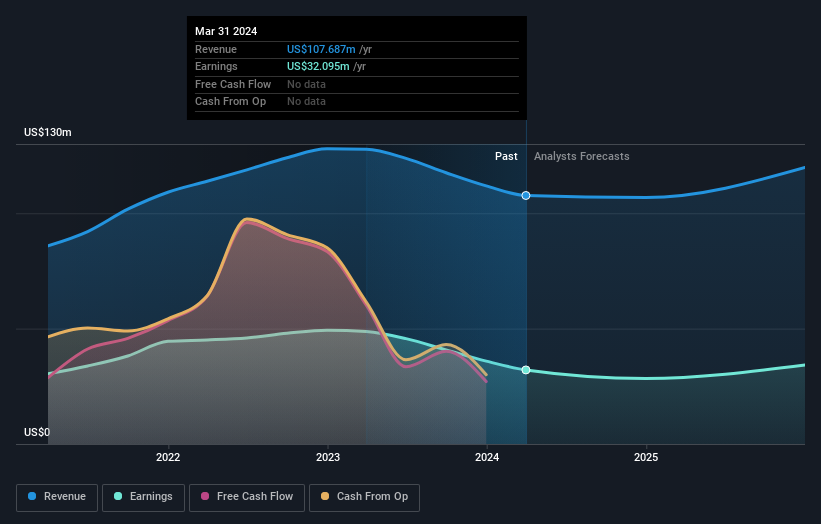The height and width of the screenshot is (524, 821).
Task: Click the orange Cash From Op legend dot
Action: [325, 496]
